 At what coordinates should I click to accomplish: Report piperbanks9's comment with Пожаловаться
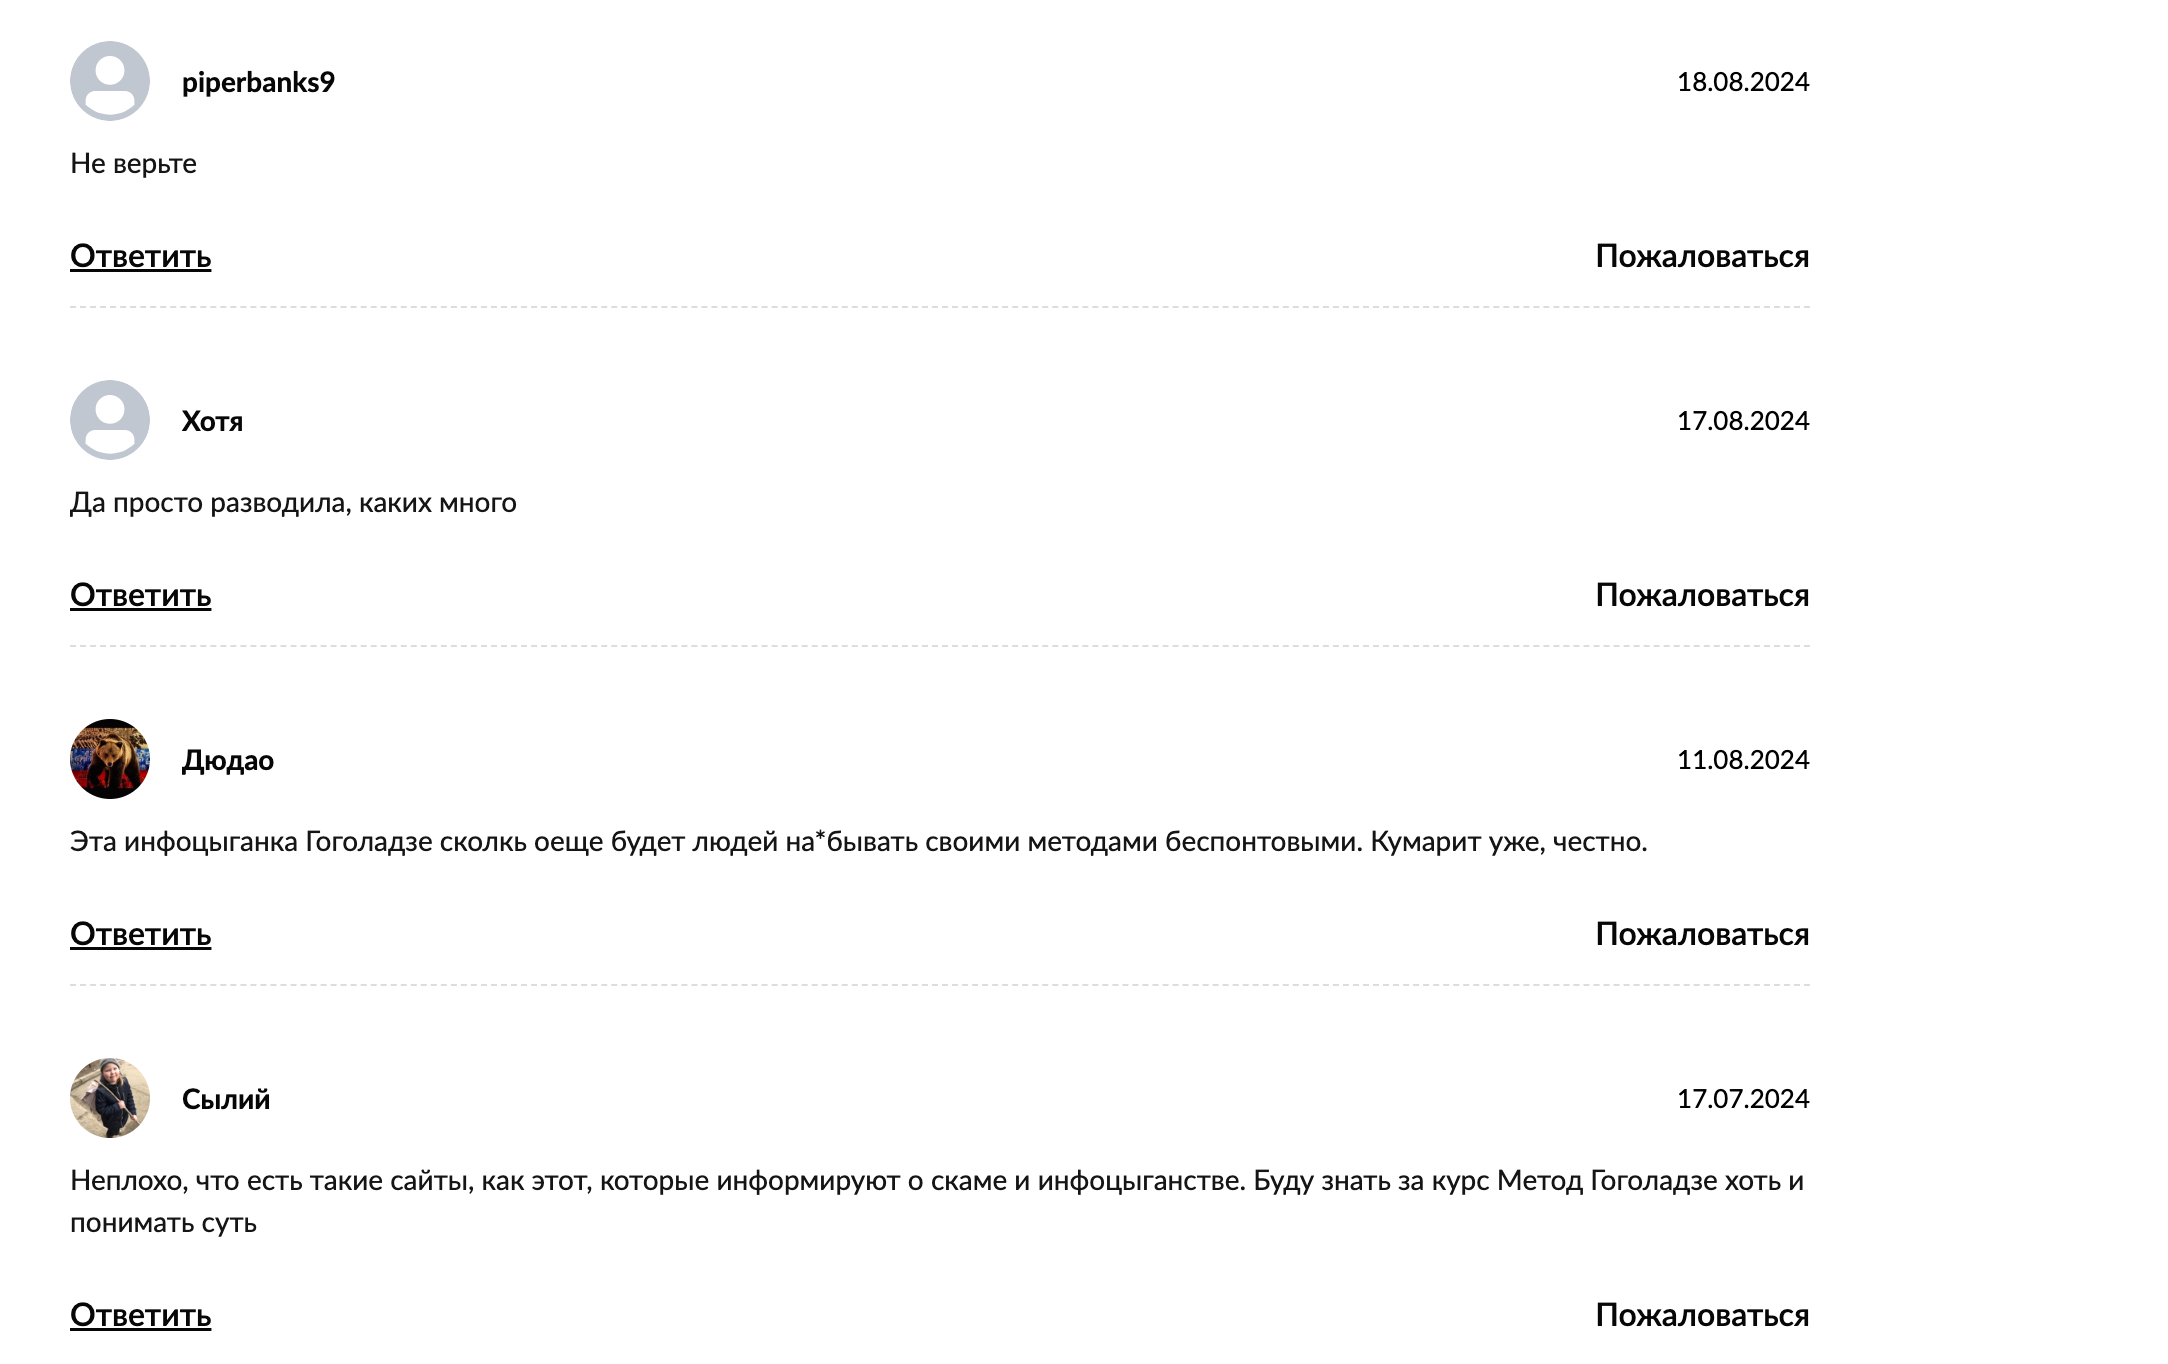click(x=1702, y=257)
